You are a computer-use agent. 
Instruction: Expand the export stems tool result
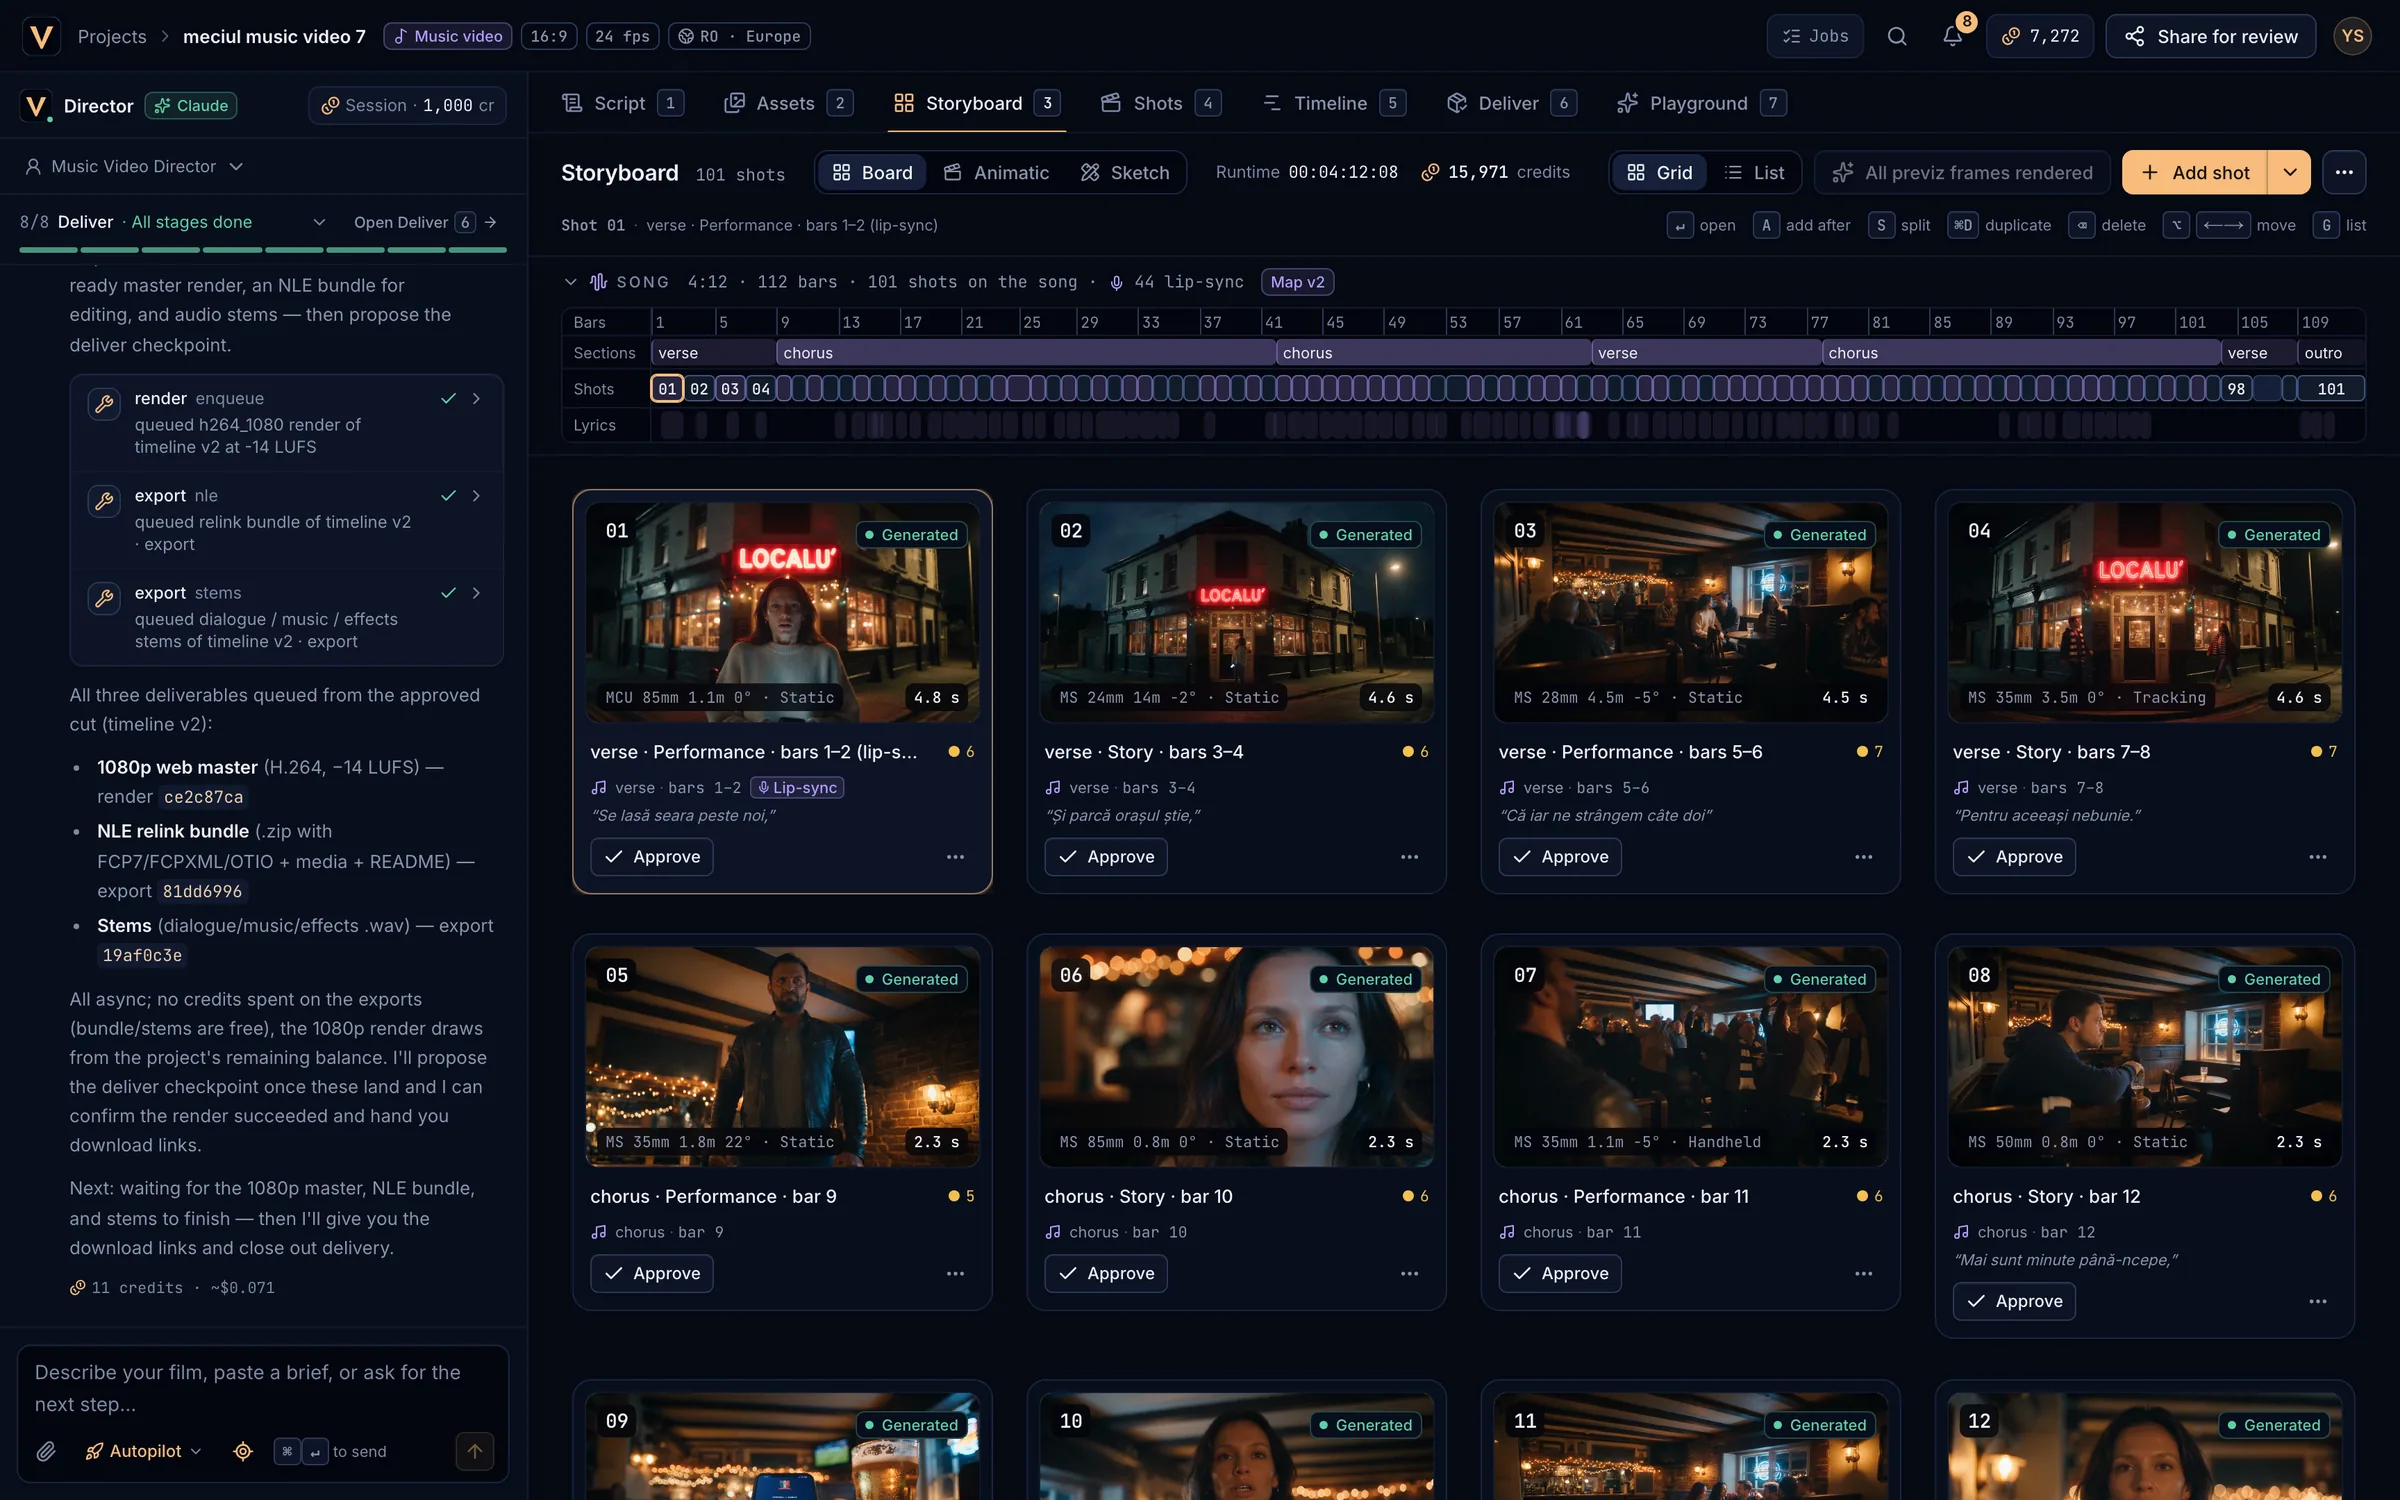click(x=476, y=593)
